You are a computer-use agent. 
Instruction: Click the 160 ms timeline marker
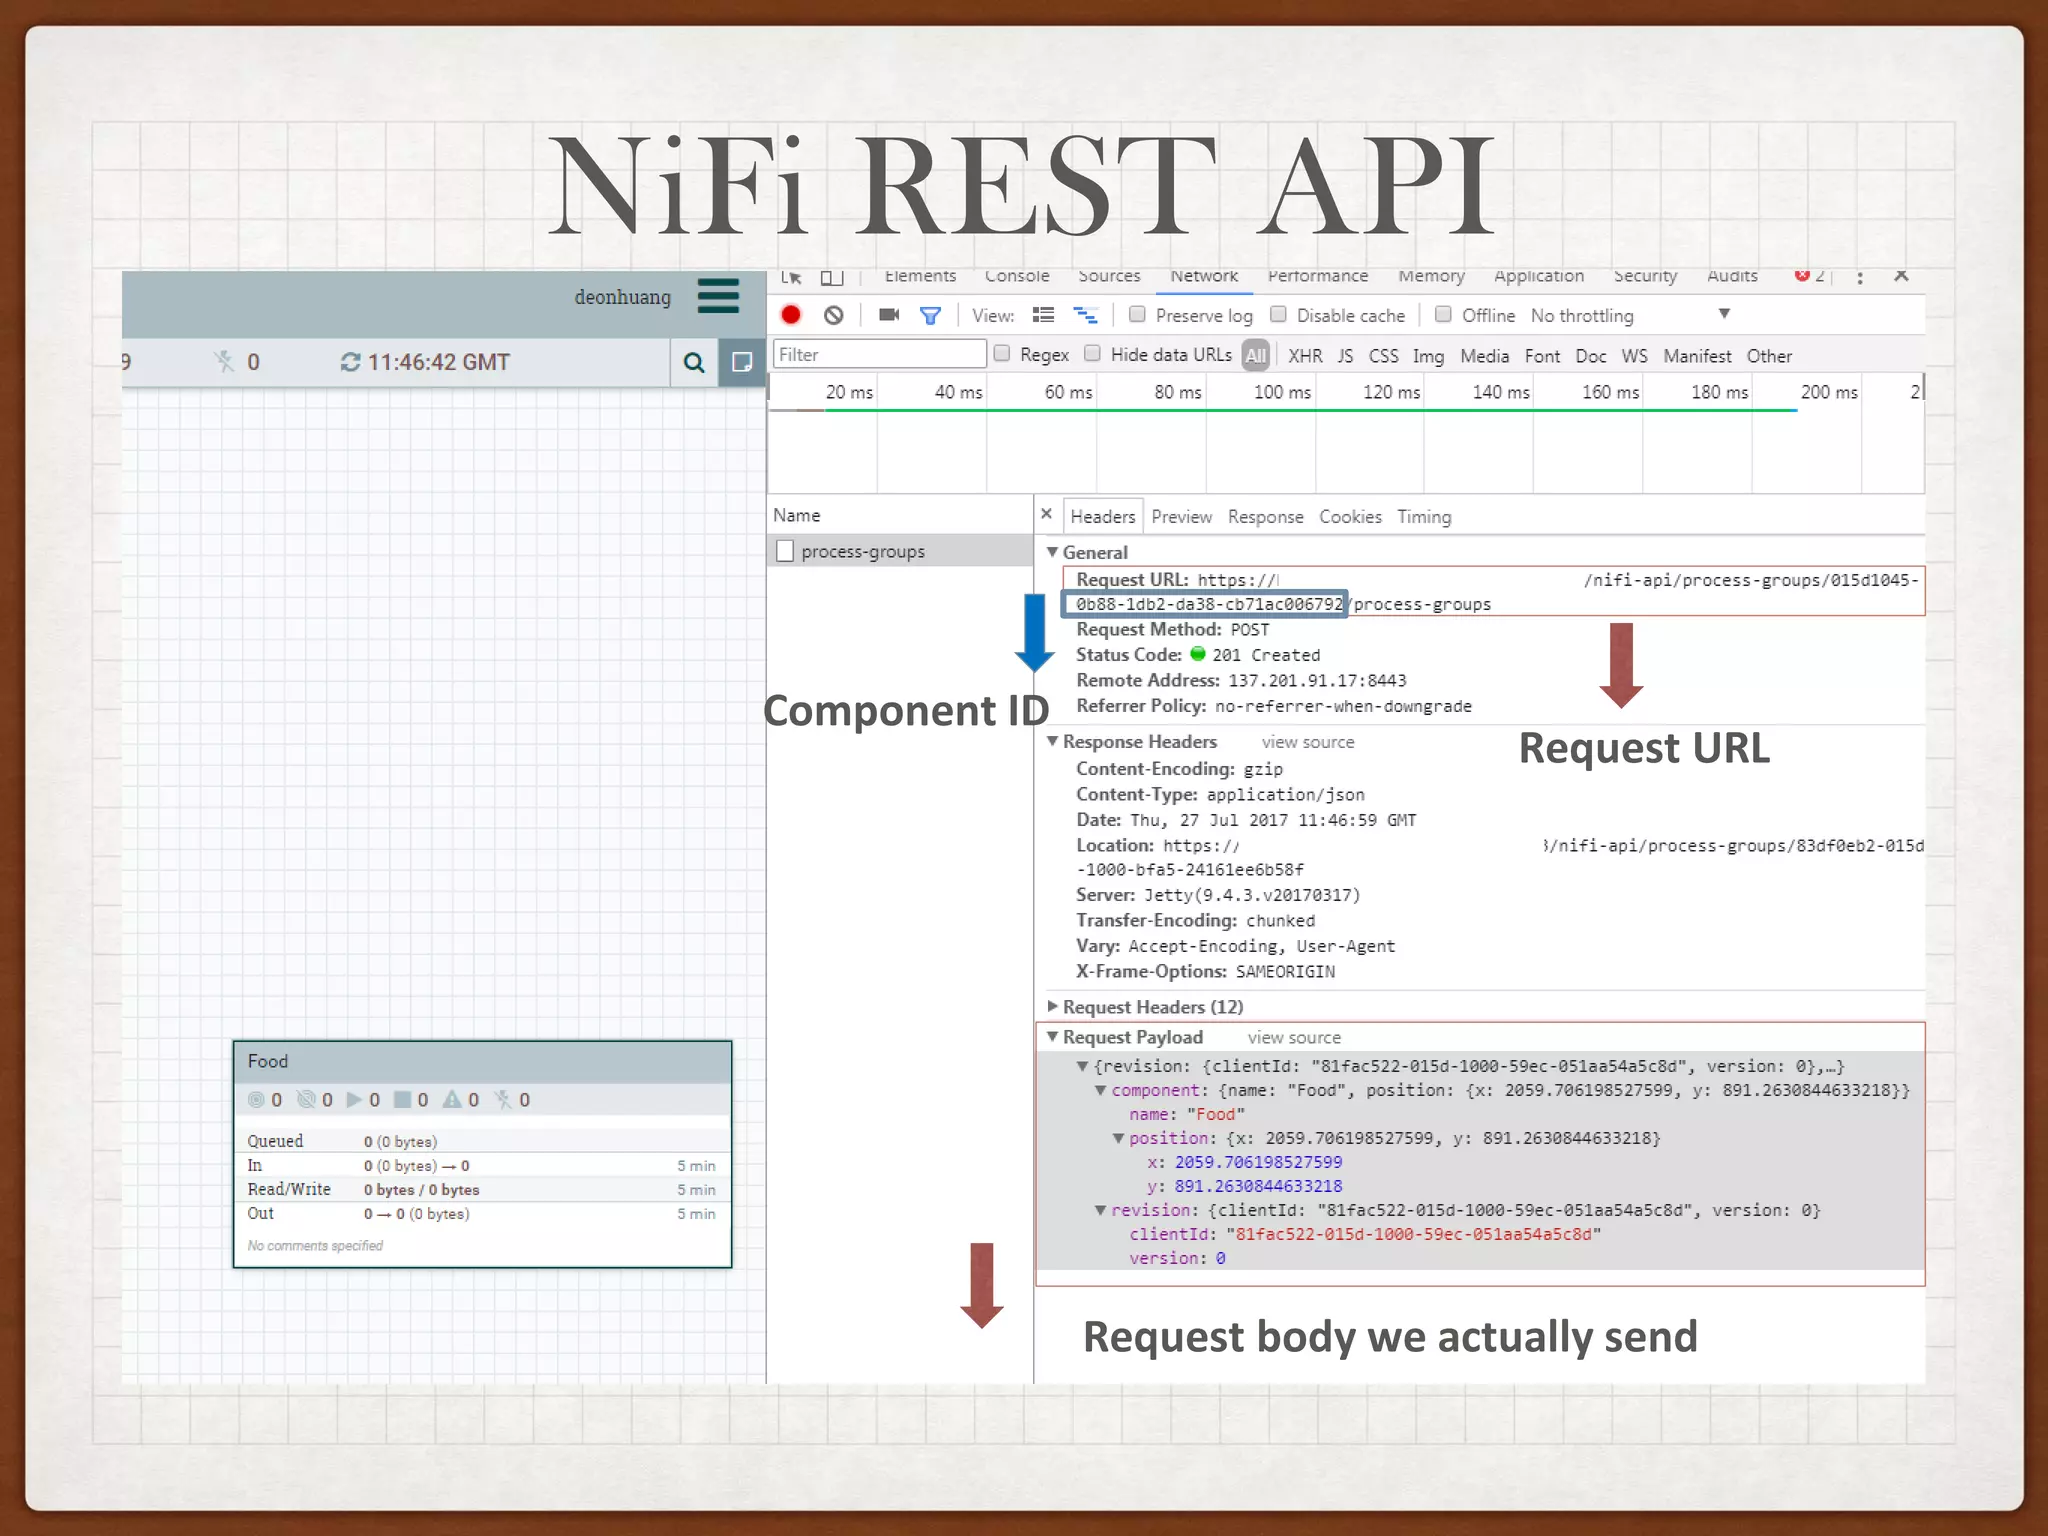pyautogui.click(x=1610, y=392)
